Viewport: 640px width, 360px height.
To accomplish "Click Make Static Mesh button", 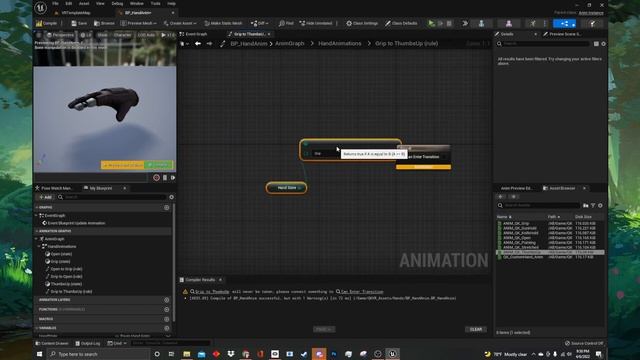I will tap(223, 24).
